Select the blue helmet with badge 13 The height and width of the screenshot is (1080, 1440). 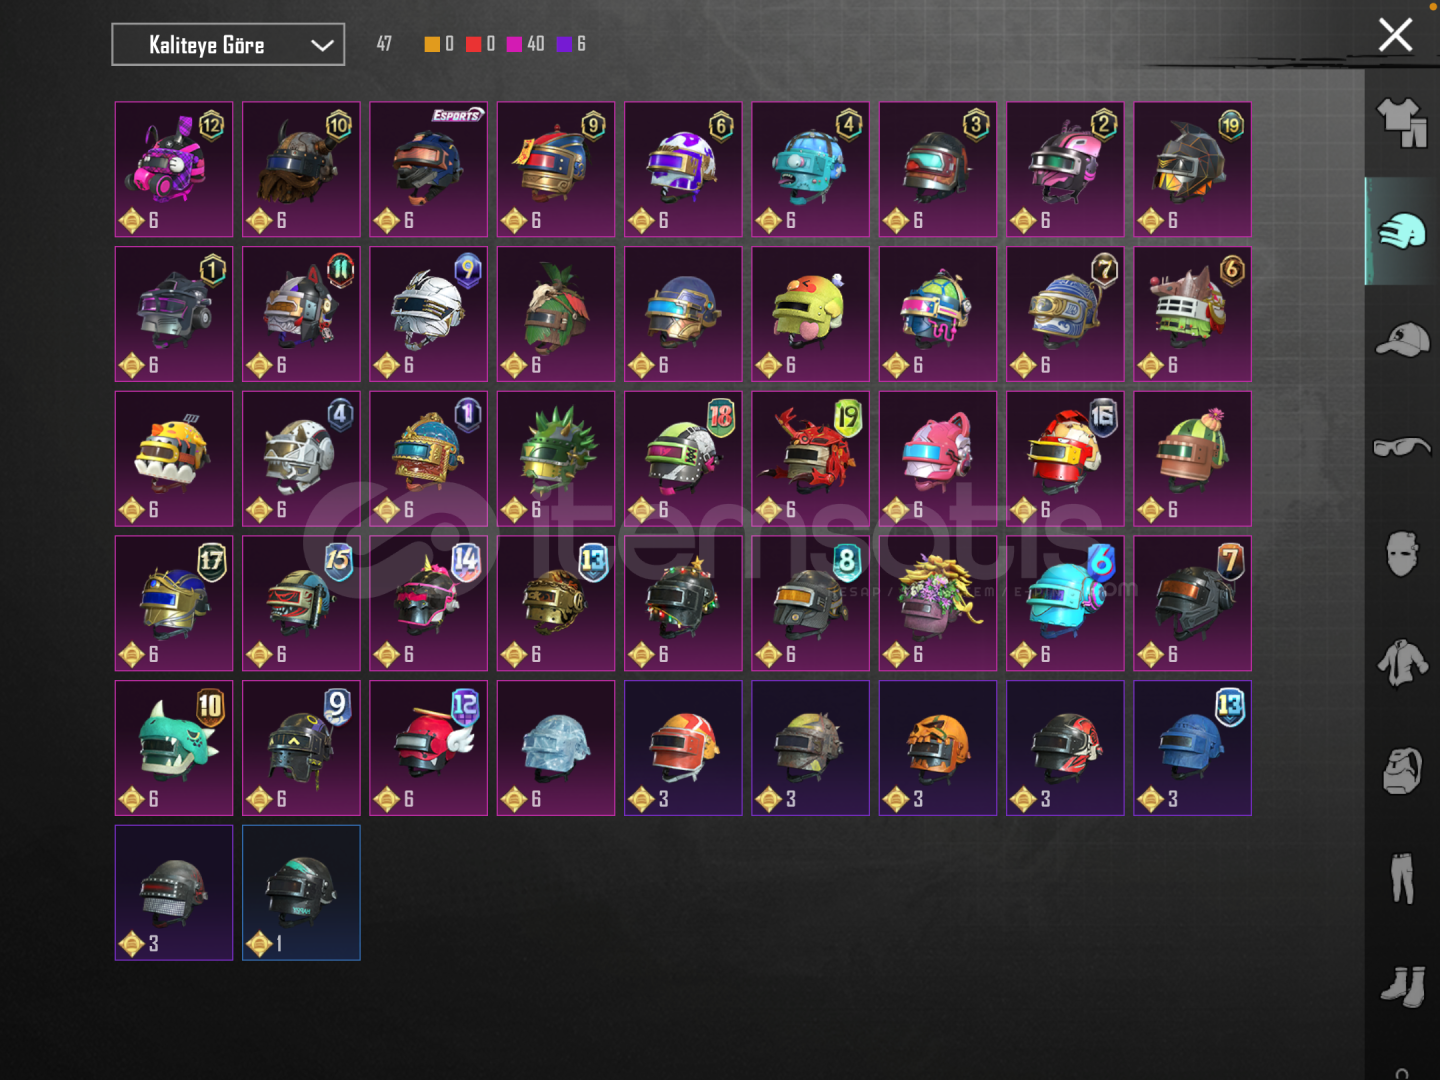(1192, 748)
